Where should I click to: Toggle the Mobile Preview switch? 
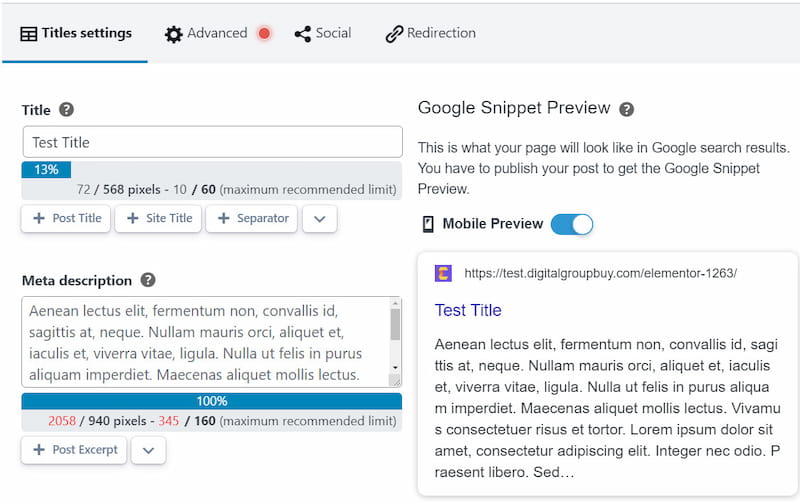(x=572, y=224)
